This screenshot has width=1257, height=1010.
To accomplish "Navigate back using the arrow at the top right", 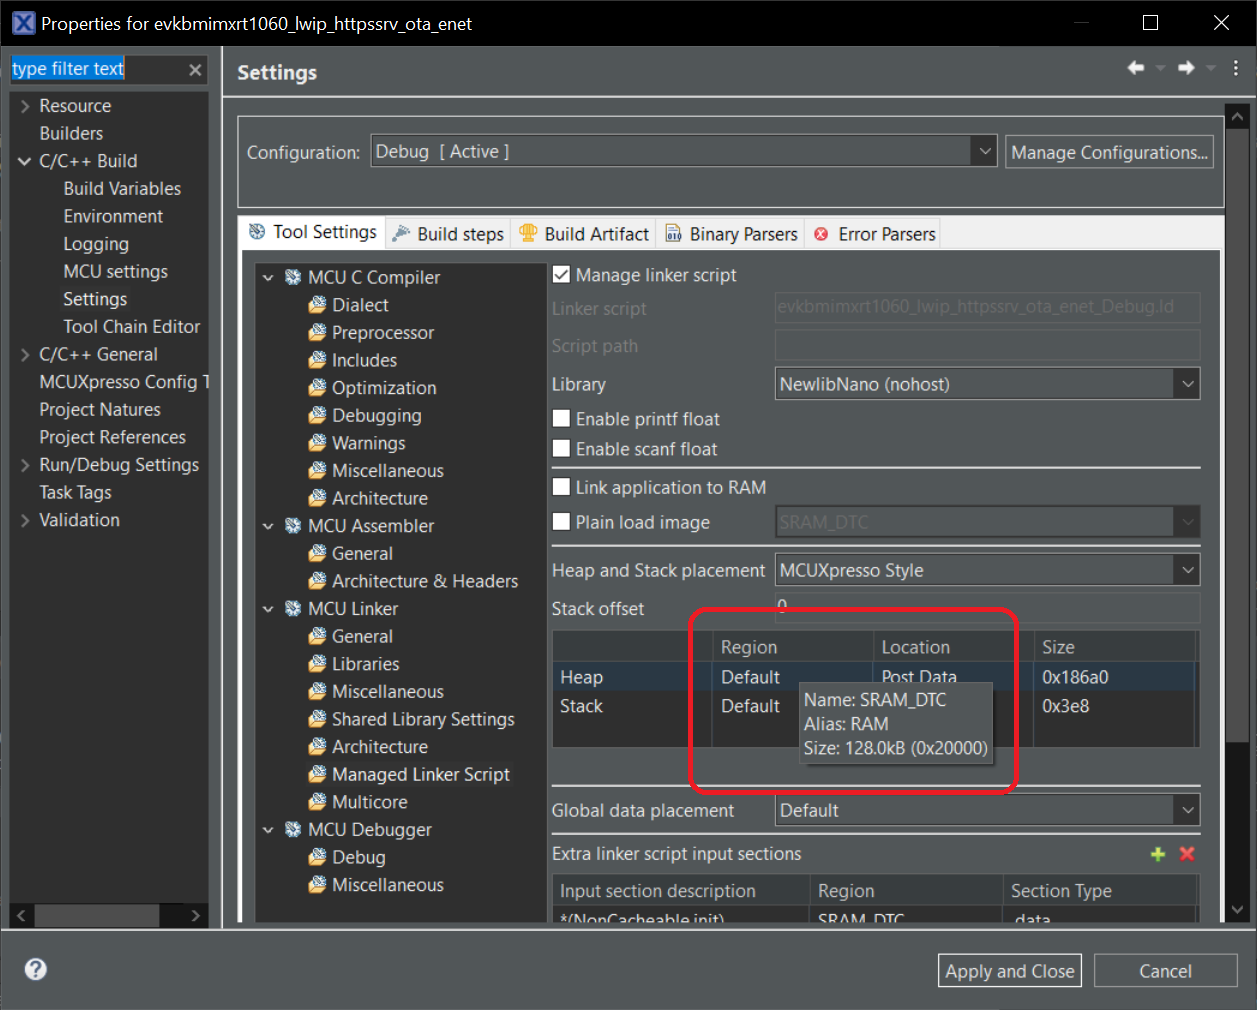I will tap(1135, 67).
